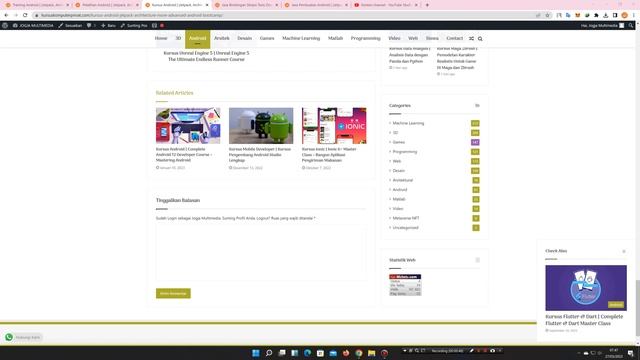
Task: Click the Statistik Web widget header icon
Action: point(477,260)
